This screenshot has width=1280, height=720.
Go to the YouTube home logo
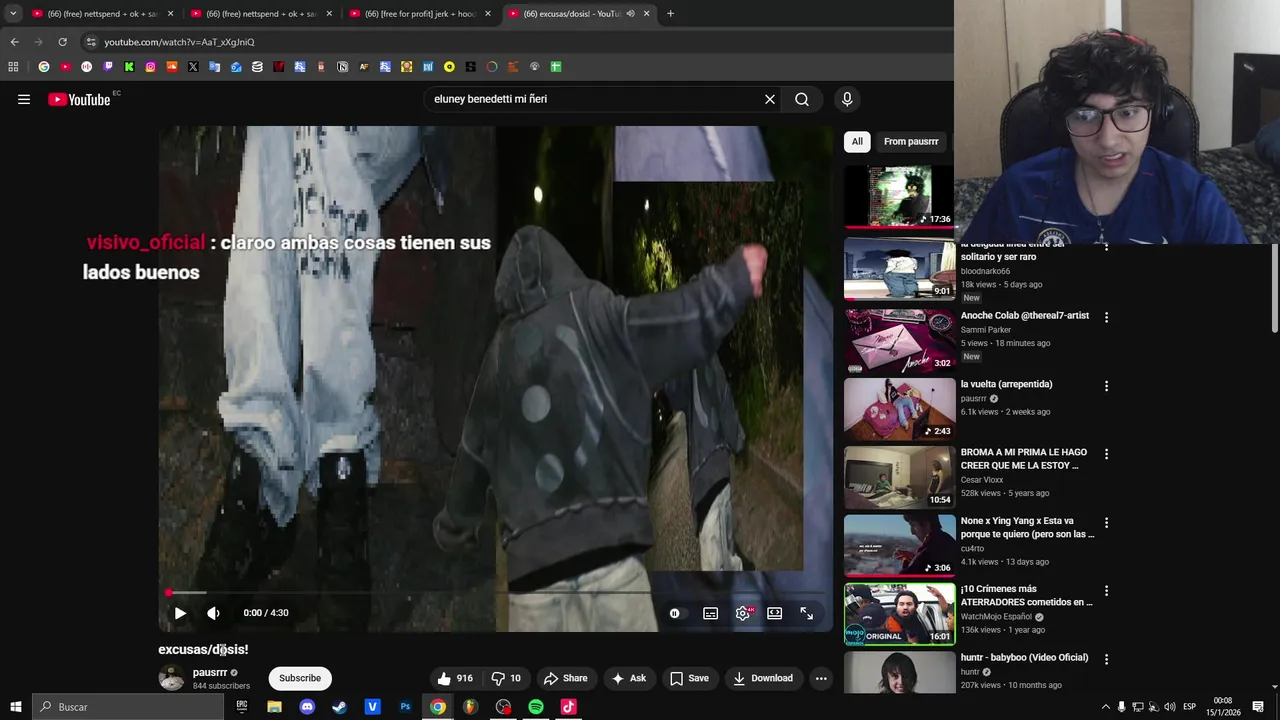[79, 99]
